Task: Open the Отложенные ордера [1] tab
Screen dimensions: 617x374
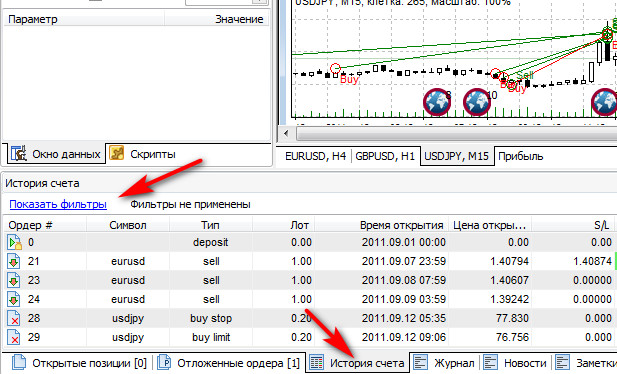Action: click(228, 363)
